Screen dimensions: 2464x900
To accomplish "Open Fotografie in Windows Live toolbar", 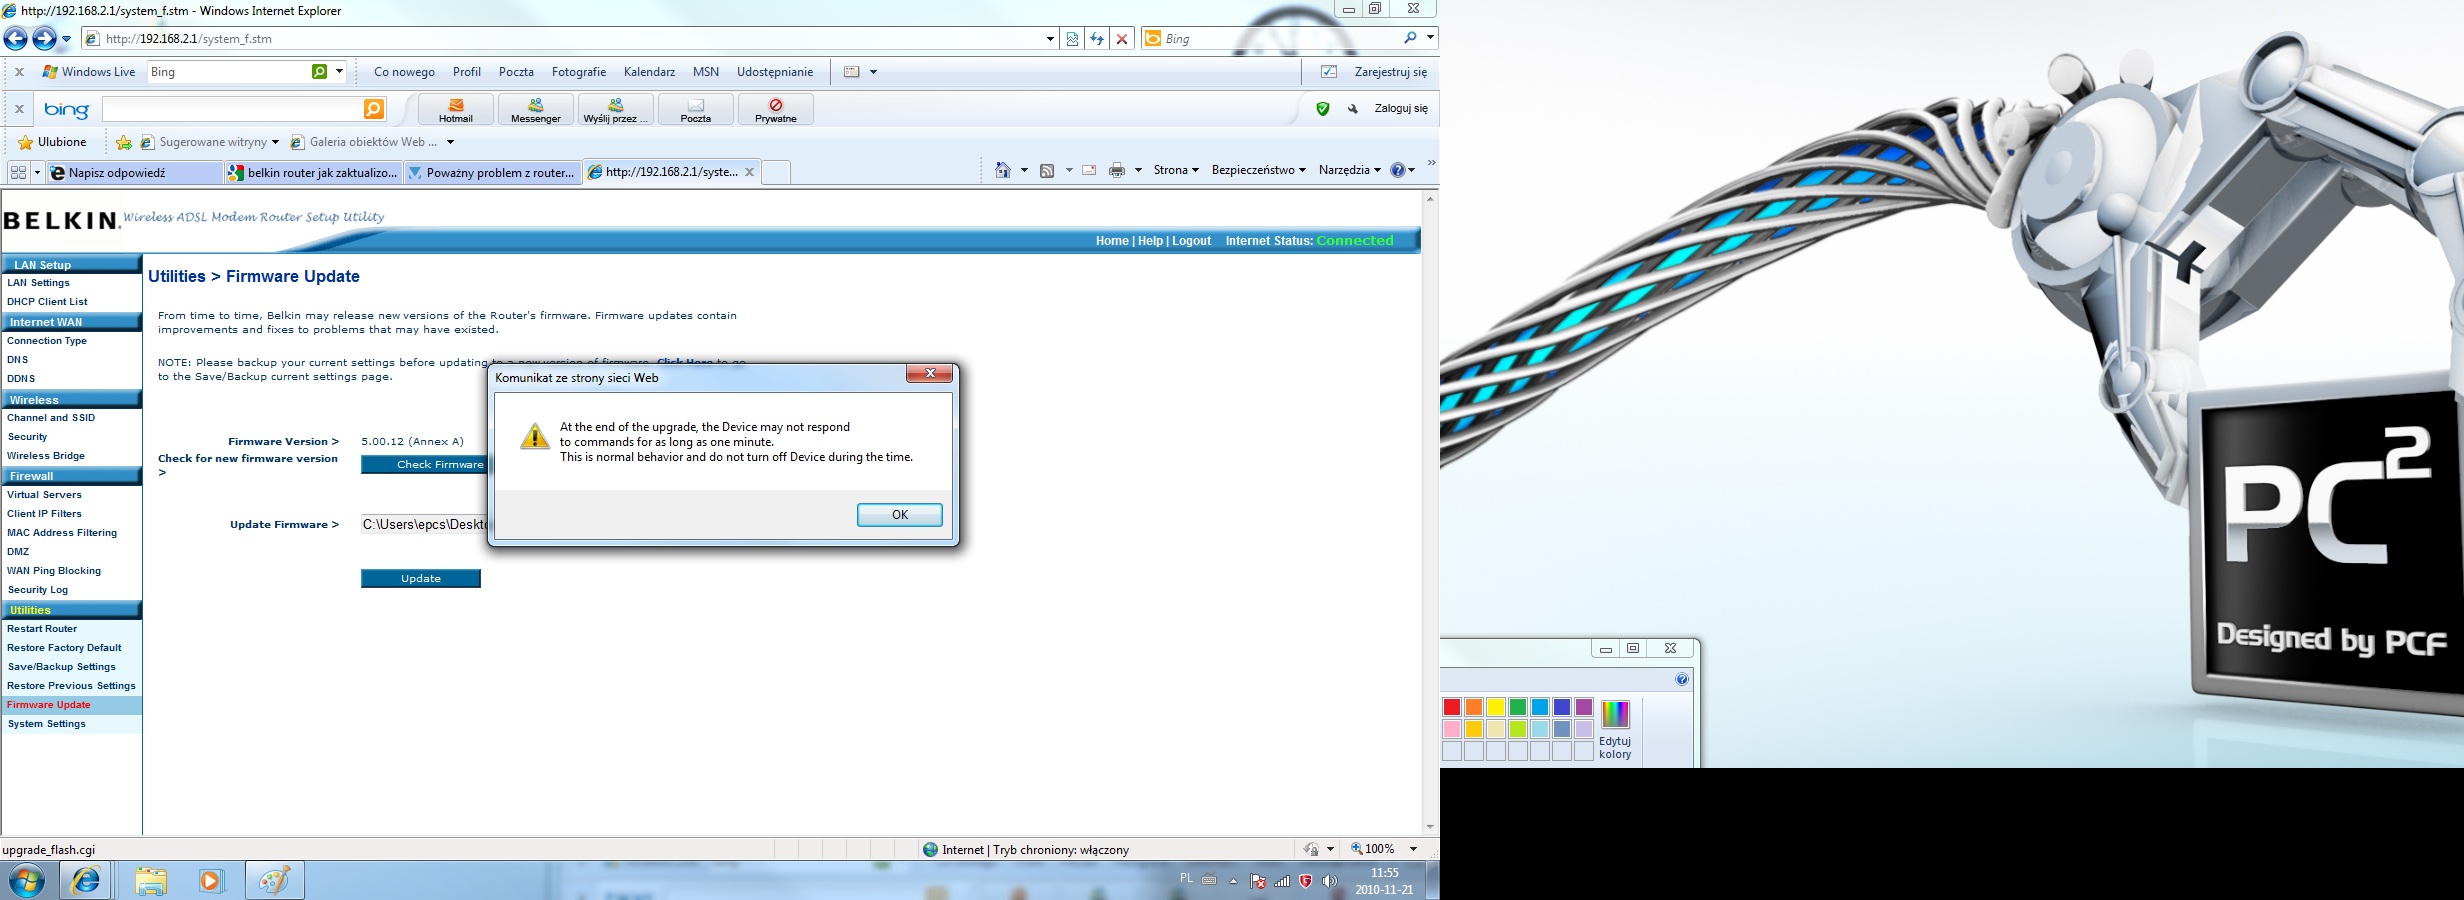I will pos(579,72).
